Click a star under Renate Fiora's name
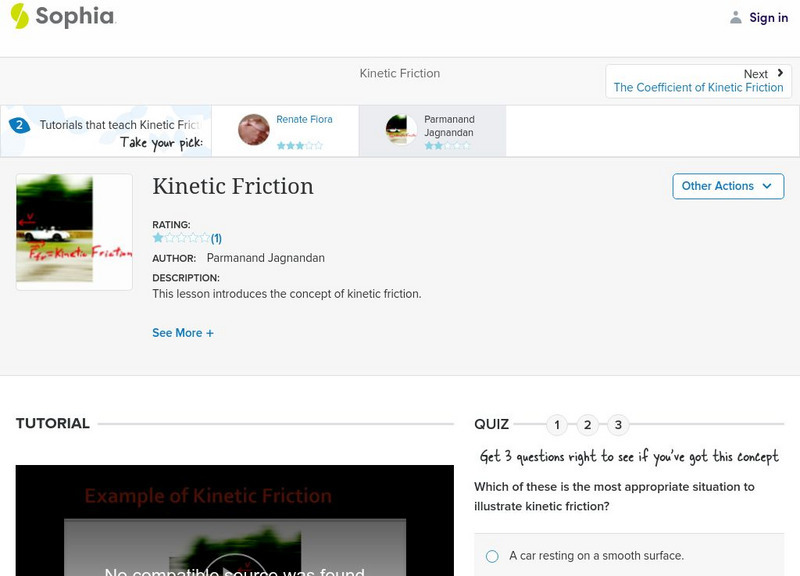The image size is (800, 576). click(283, 144)
